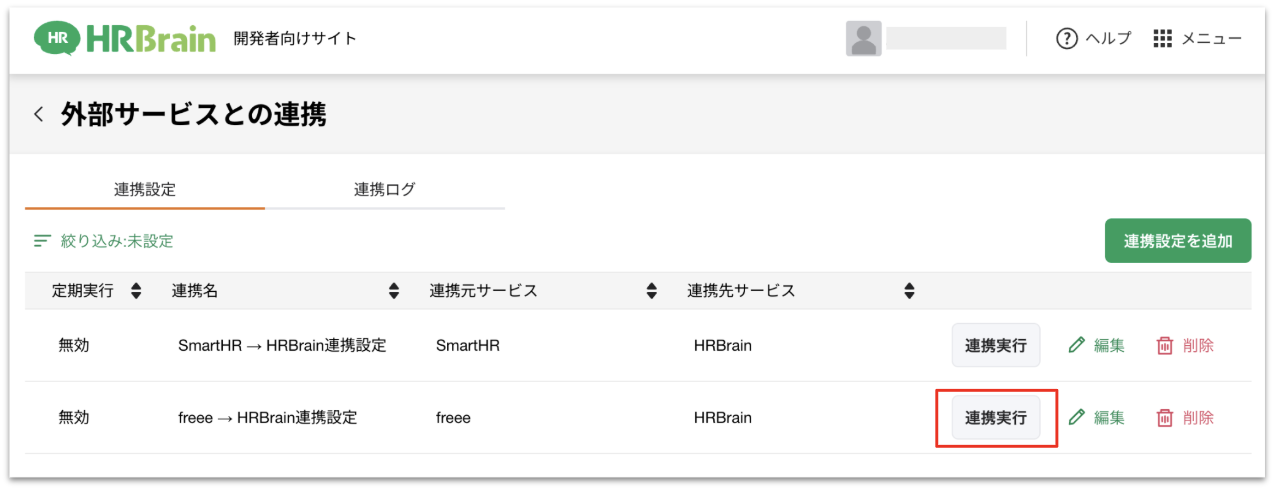1274x488 pixels.
Task: Click trash icon for SmartHR row
Action: [x=1165, y=346]
